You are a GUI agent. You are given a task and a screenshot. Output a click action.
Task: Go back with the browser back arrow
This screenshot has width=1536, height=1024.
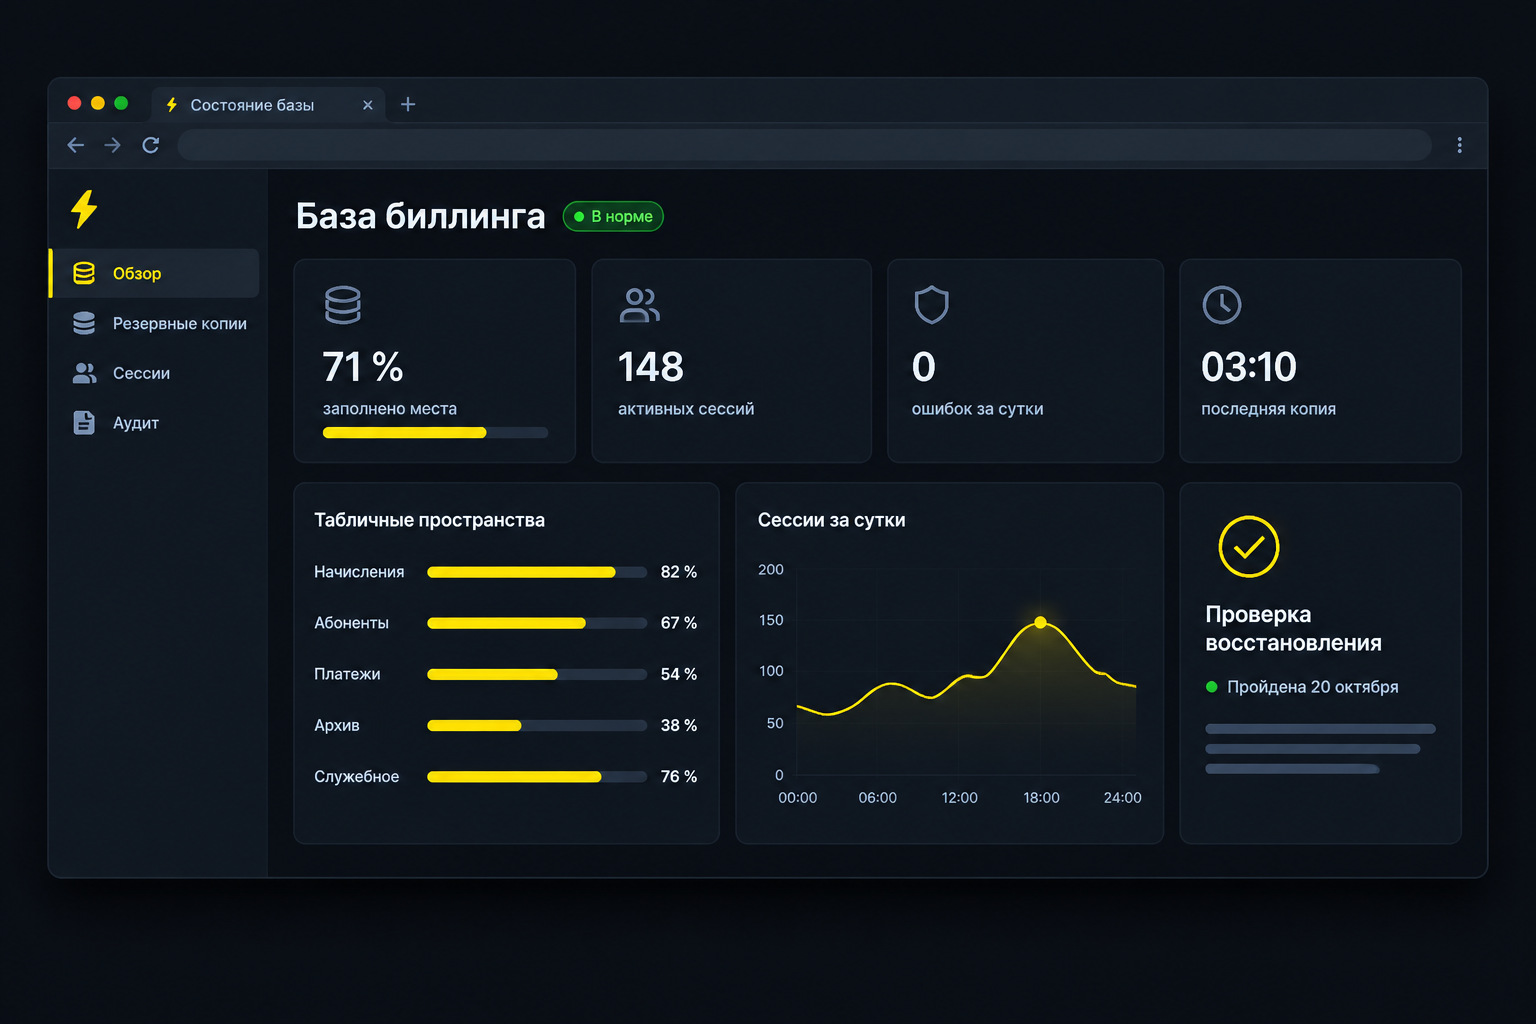pyautogui.click(x=76, y=145)
